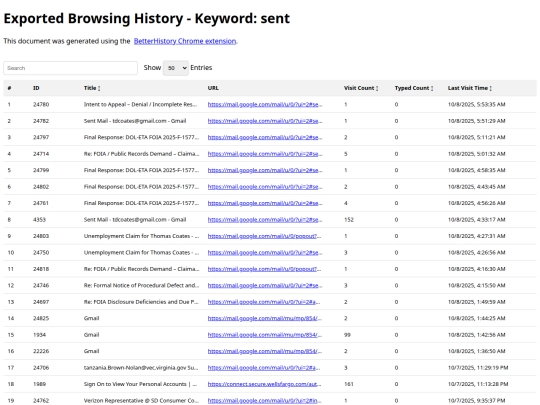This screenshot has height=405, width=540.
Task: Sort by the Visit Count column sort icon
Action: coord(377,88)
